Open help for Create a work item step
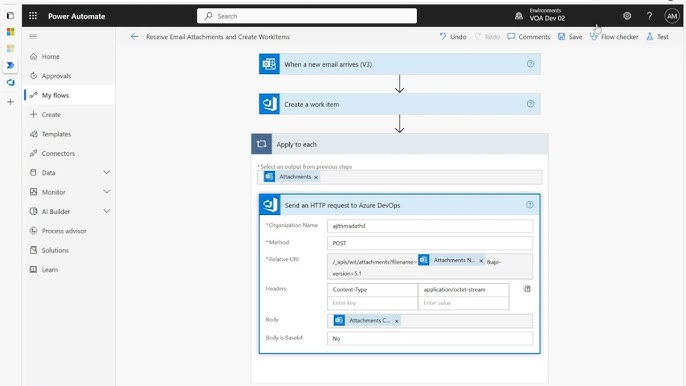Viewport: 686px width, 386px height. click(530, 104)
